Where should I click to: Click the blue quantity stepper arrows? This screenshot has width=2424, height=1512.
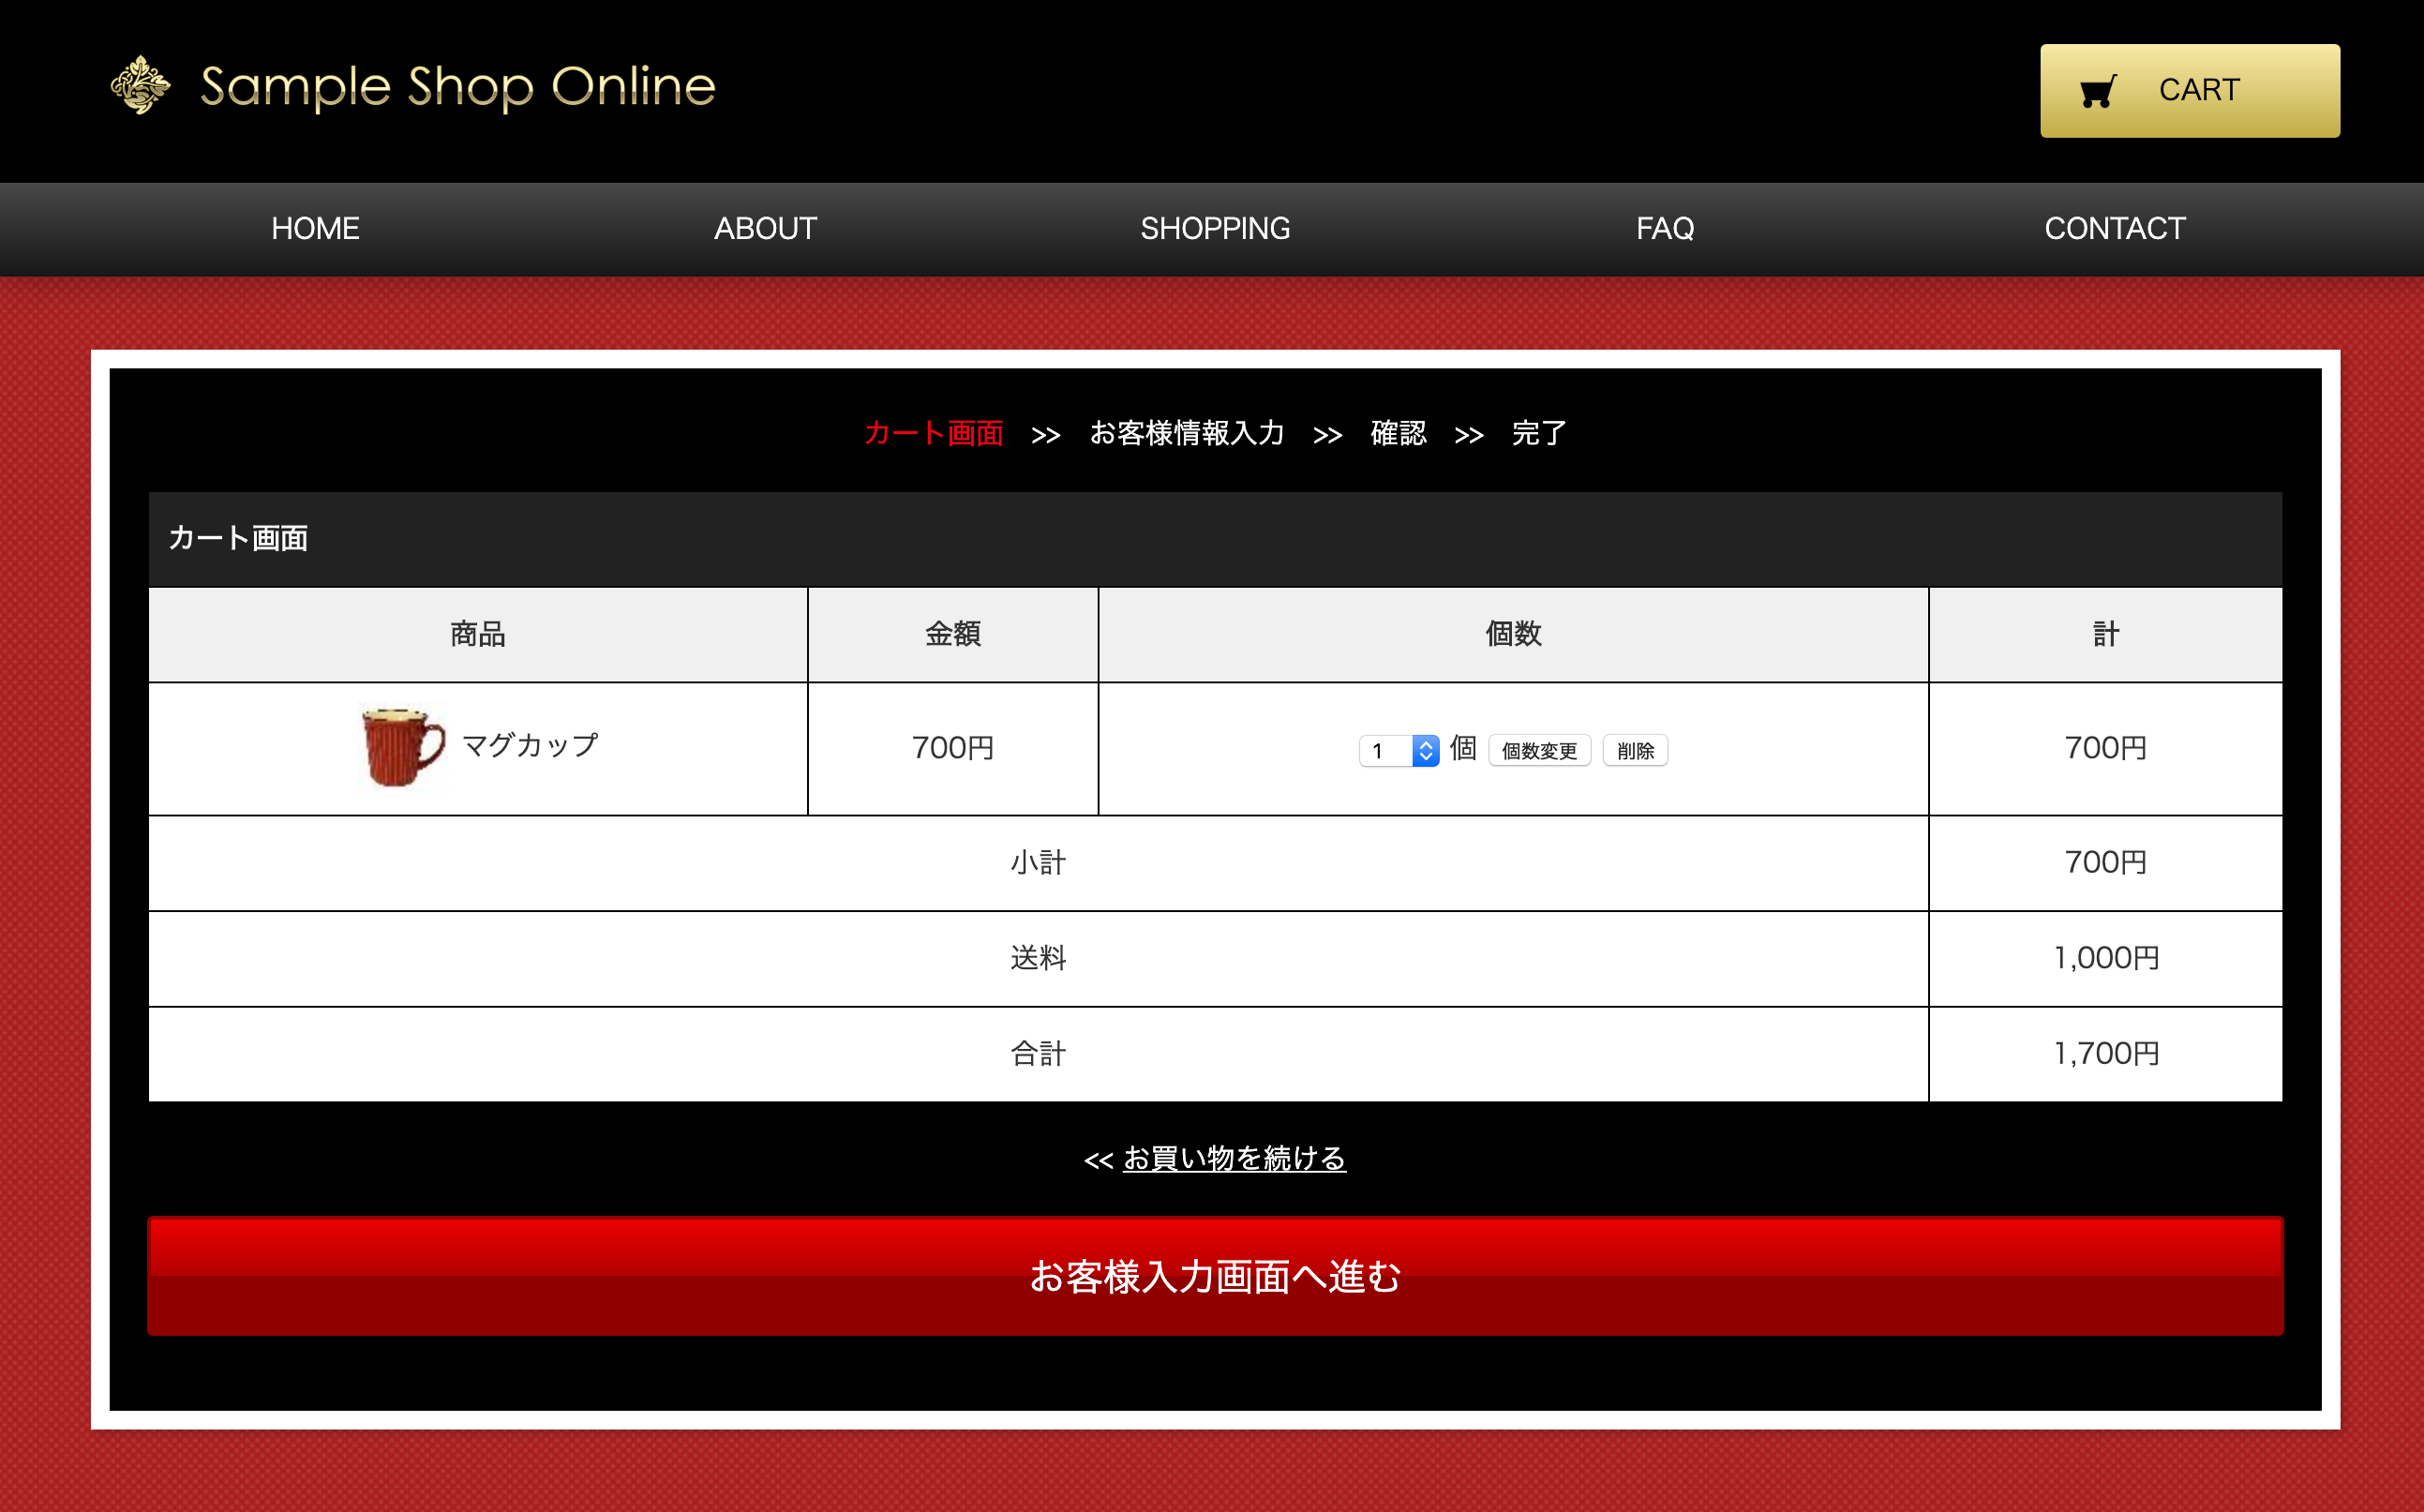(x=1426, y=751)
